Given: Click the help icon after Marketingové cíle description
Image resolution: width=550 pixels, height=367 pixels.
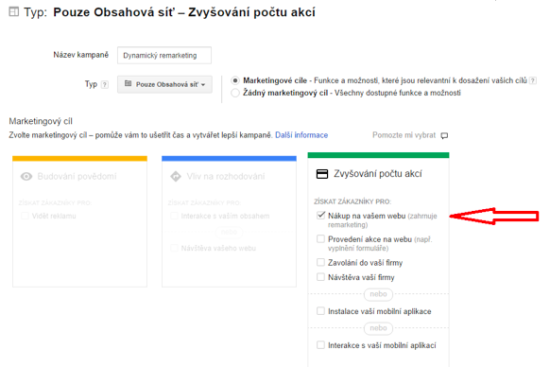Looking at the screenshot, I should tap(533, 81).
